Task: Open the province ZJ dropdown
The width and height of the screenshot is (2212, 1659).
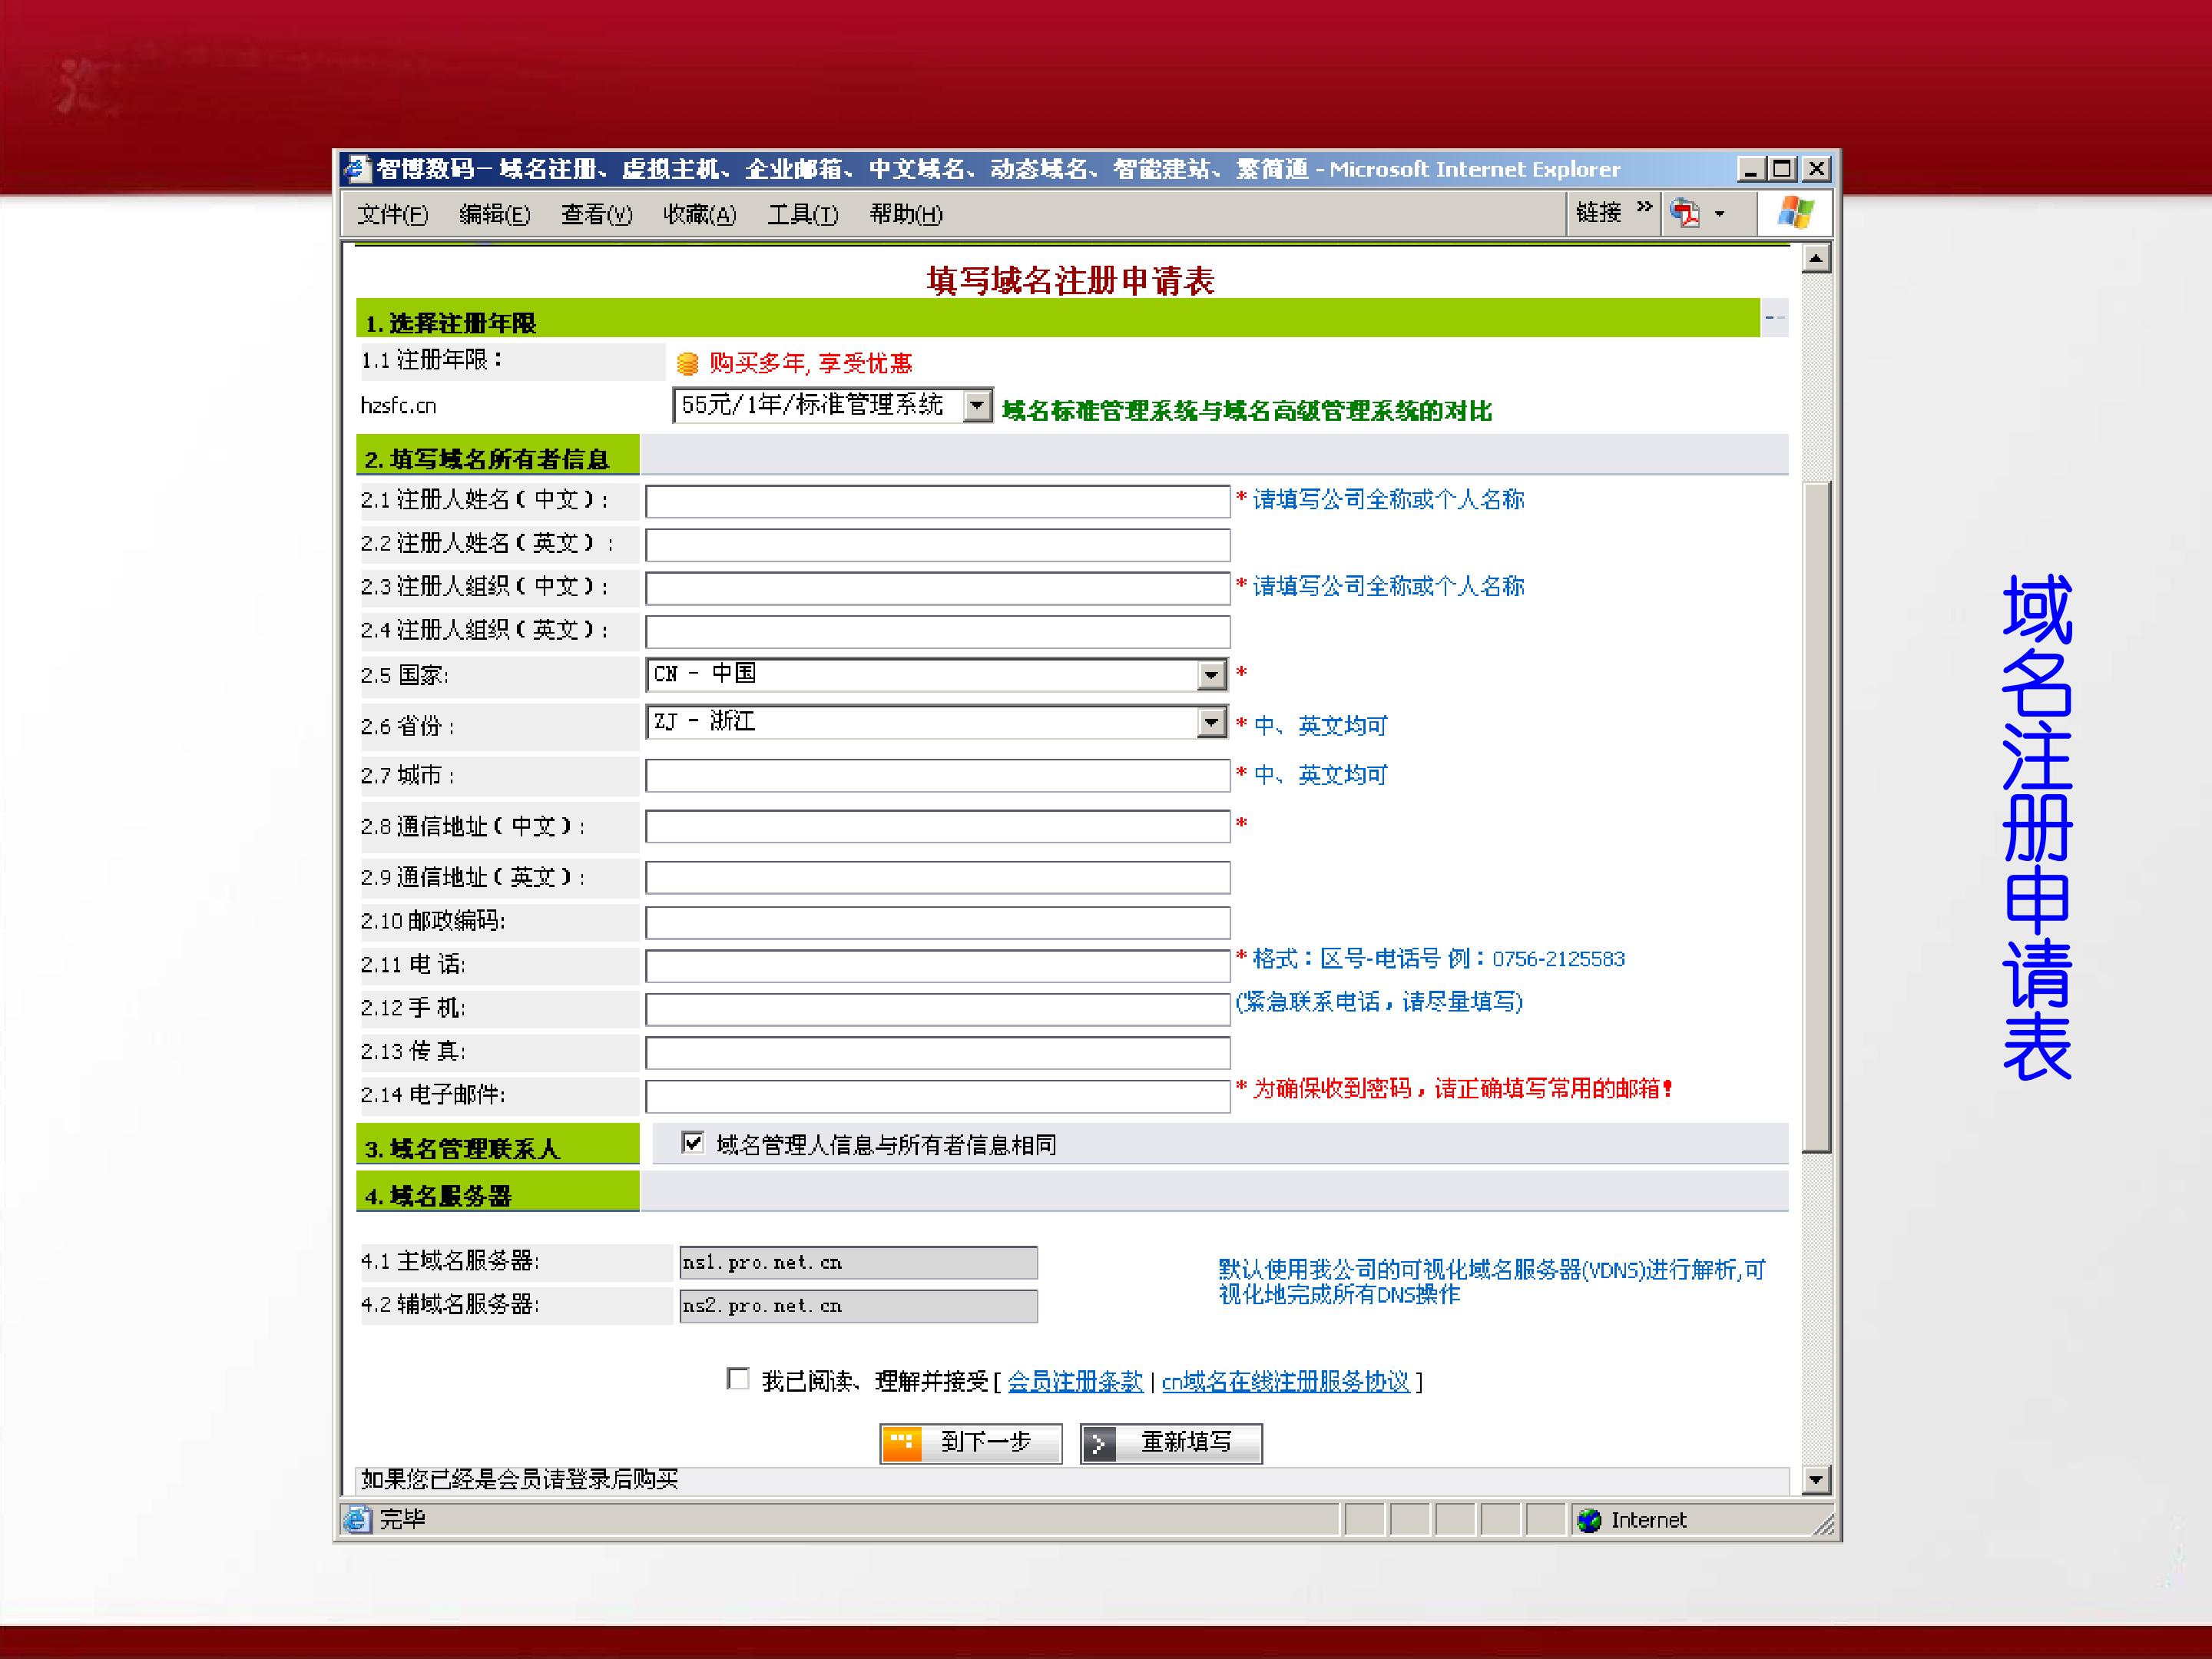Action: tap(1211, 721)
